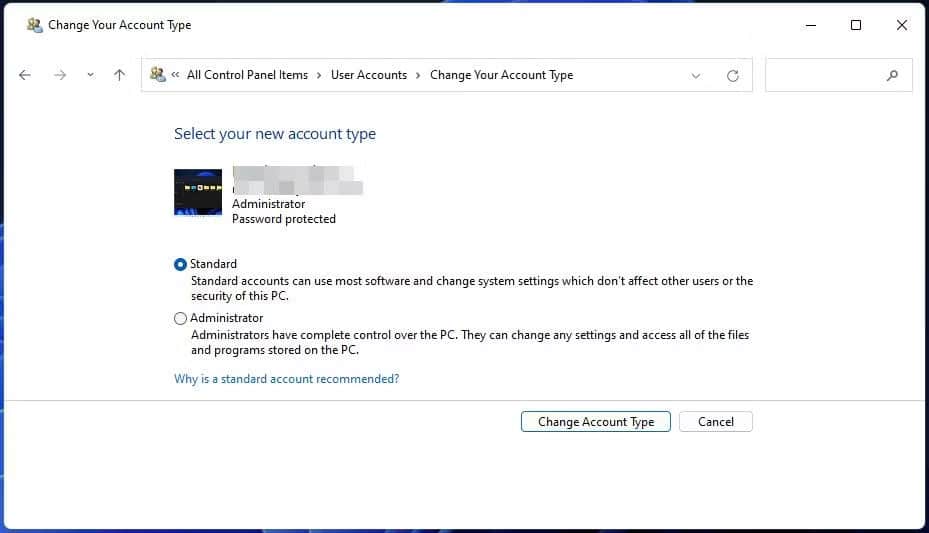The height and width of the screenshot is (533, 929).
Task: Click the search magnifier icon
Action: pos(892,75)
